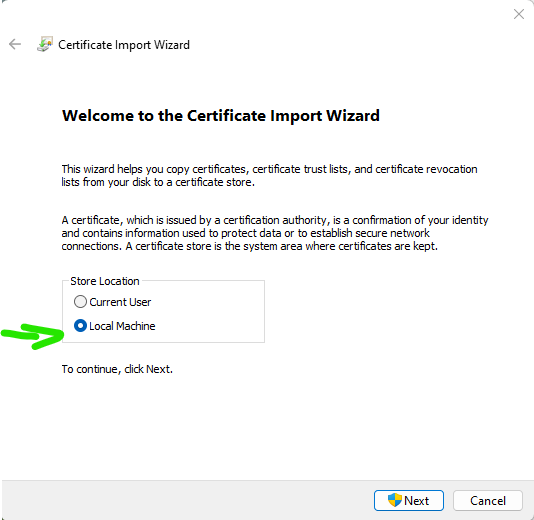This screenshot has height=520, width=534.
Task: Click the Welcome to the Certificate Import Wizard heading
Action: (220, 116)
